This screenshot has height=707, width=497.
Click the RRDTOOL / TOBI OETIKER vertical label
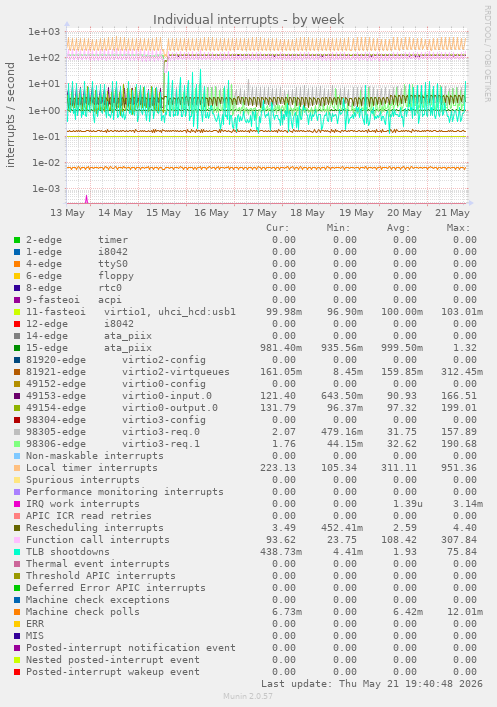(488, 54)
